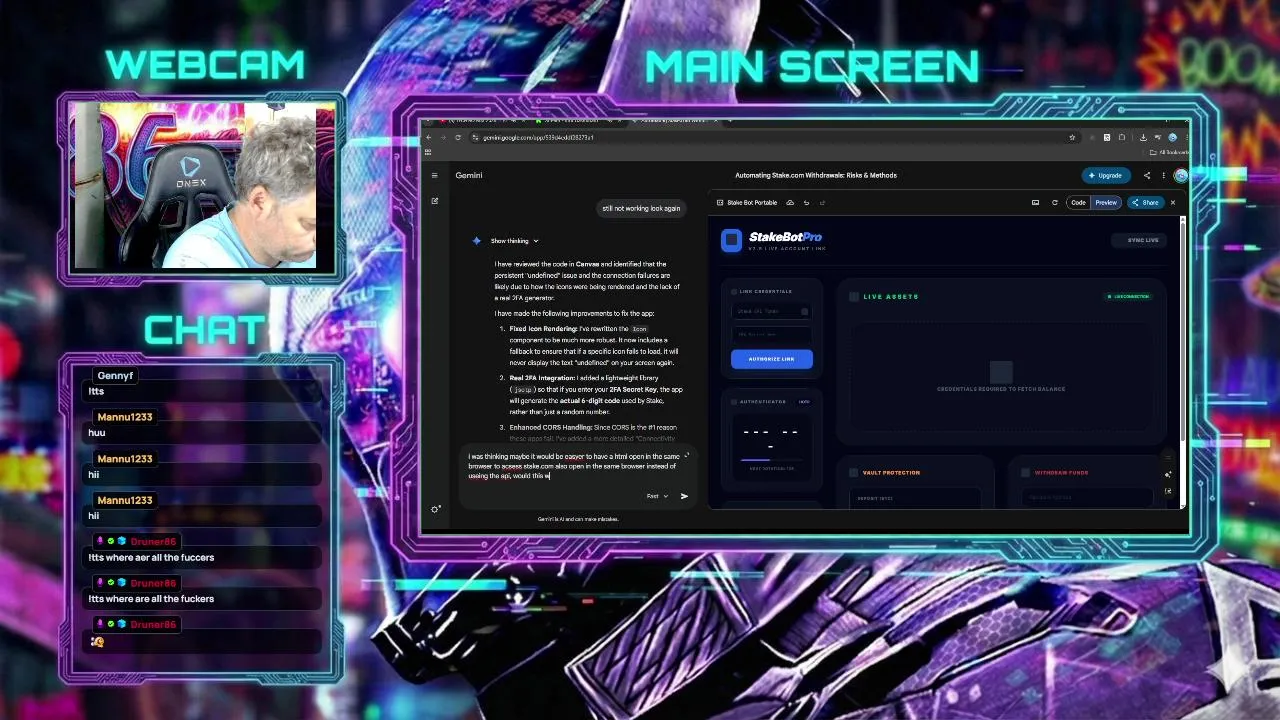Bookmark this page with the star icon

pyautogui.click(x=1072, y=137)
